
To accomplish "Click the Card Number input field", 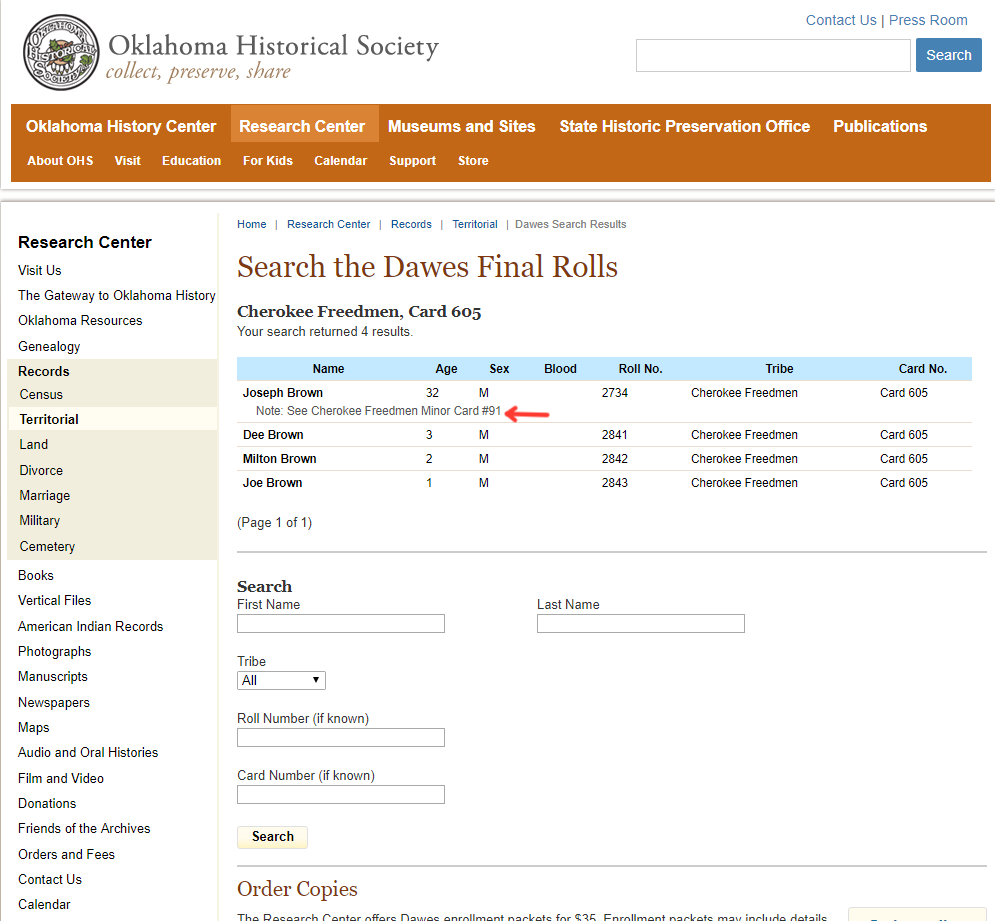I will (341, 795).
